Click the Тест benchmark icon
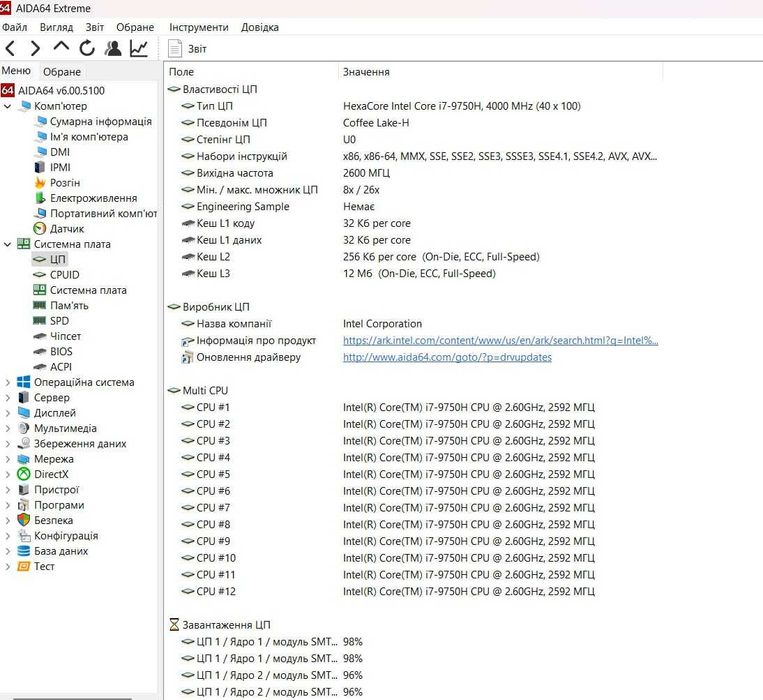Screen dimensions: 763x700 point(23,566)
